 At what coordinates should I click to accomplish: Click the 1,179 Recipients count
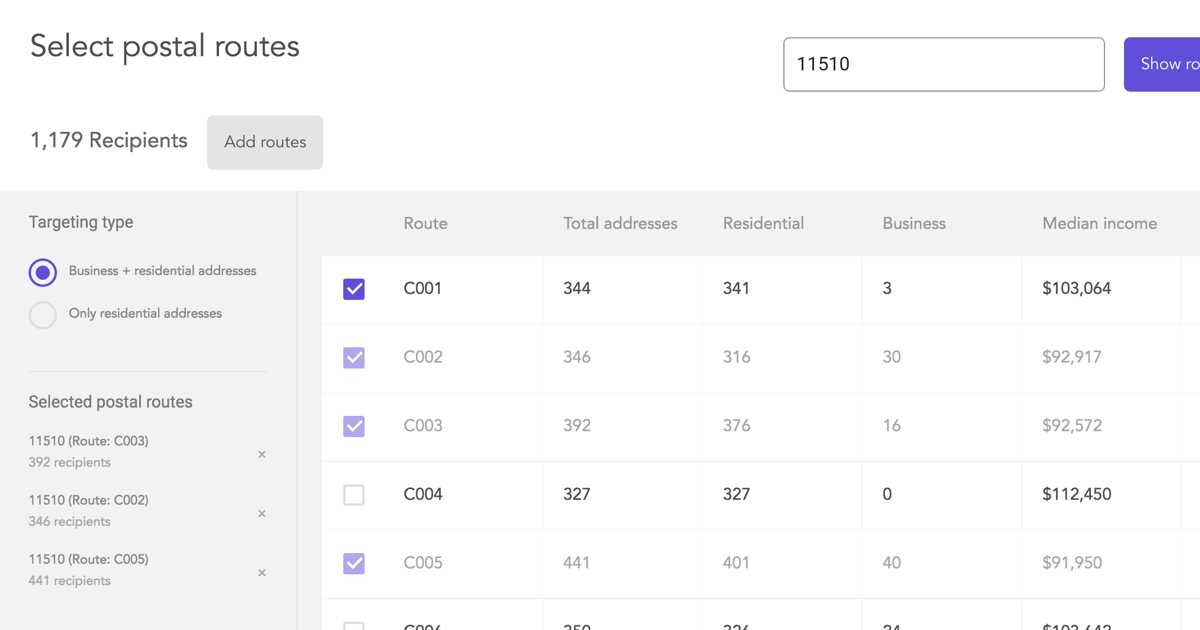pos(109,141)
